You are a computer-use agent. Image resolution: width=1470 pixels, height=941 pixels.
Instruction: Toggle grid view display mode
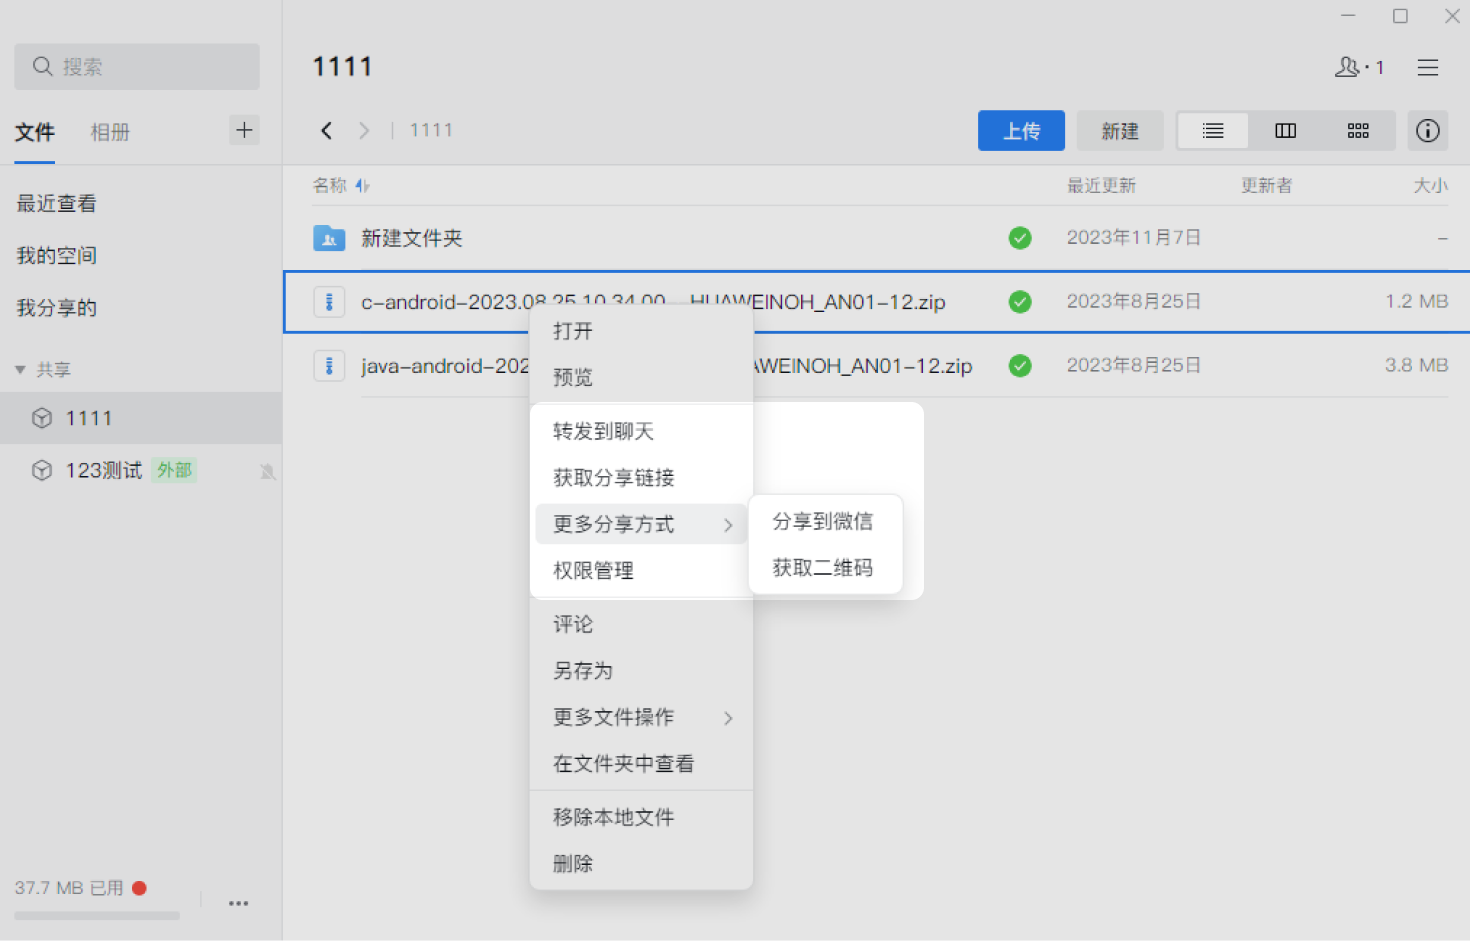[x=1357, y=130]
